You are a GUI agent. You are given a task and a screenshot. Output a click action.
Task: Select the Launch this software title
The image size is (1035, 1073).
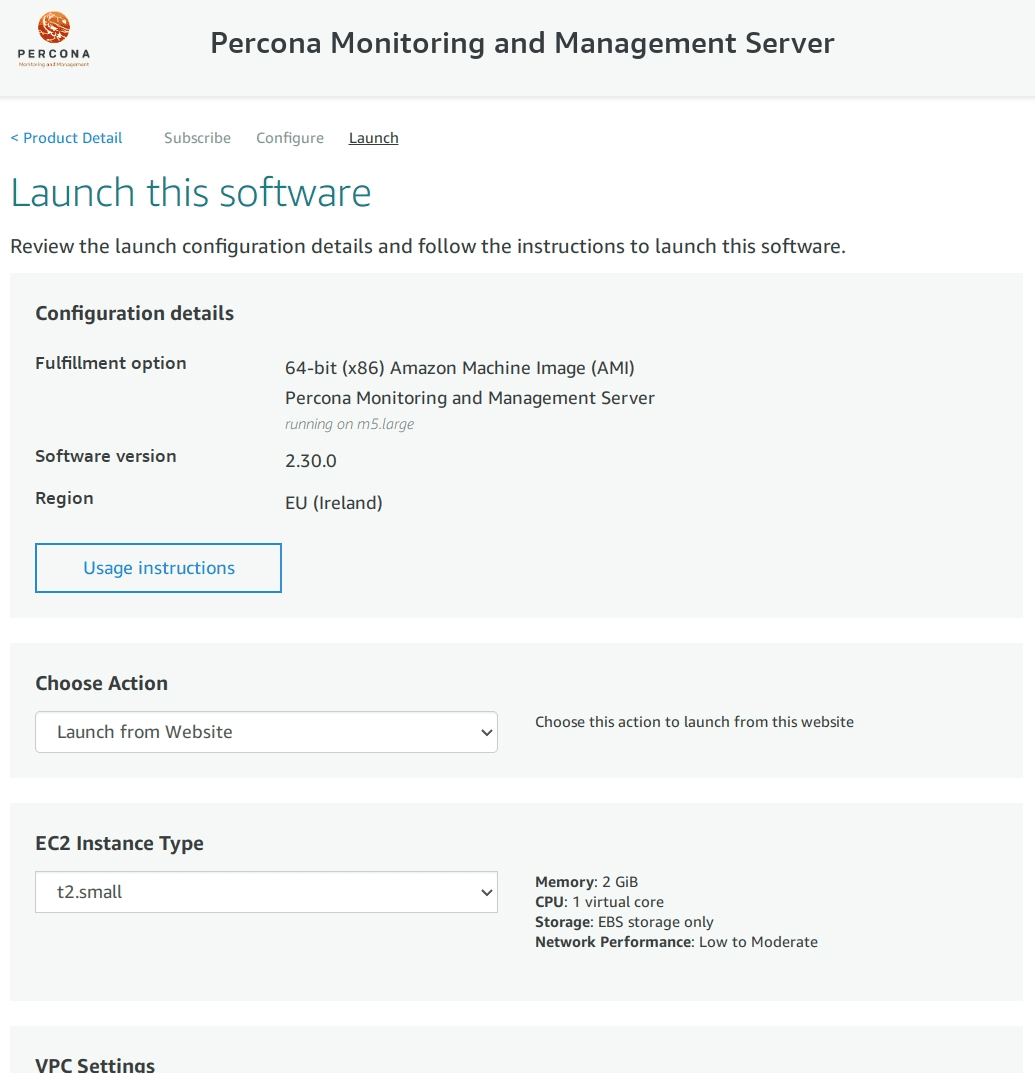point(192,192)
